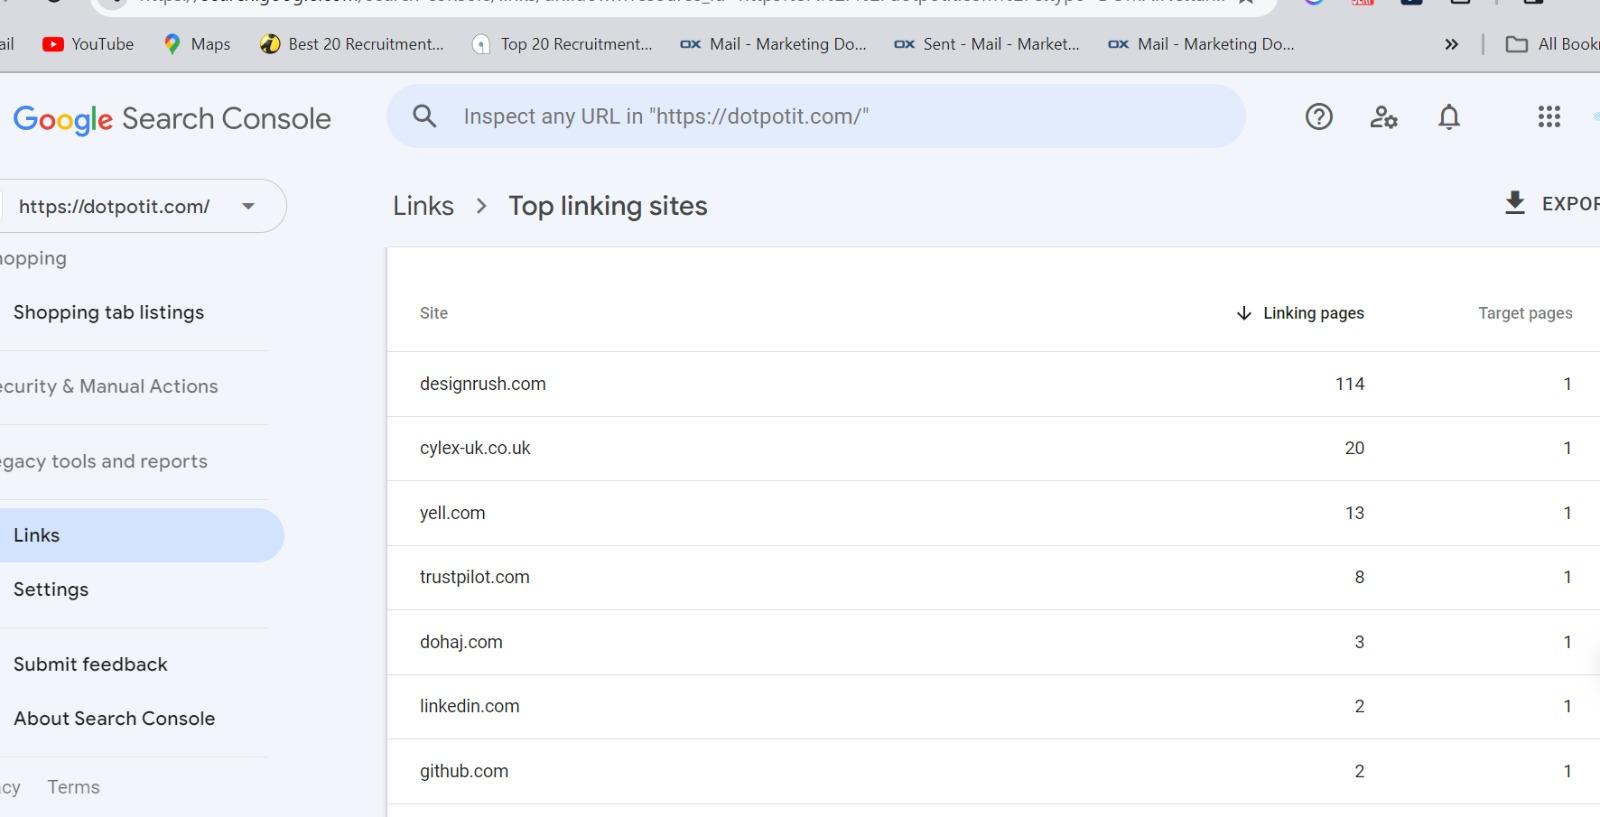This screenshot has width=1600, height=817.
Task: Open the Google apps grid icon
Action: pos(1548,117)
